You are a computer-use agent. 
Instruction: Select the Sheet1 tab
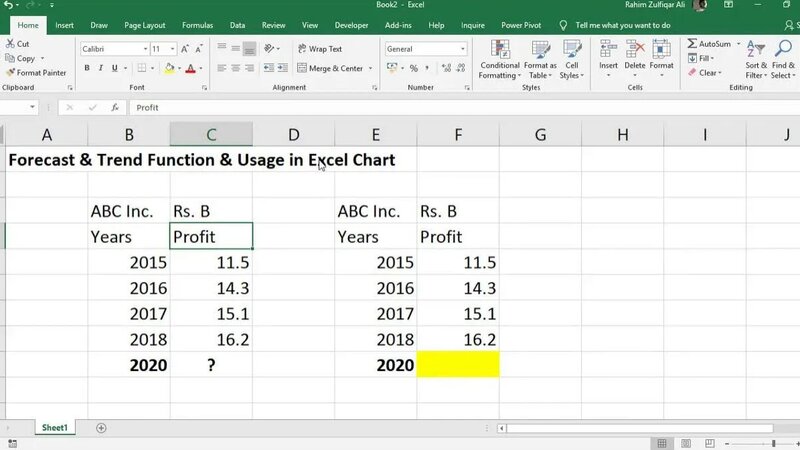pyautogui.click(x=55, y=428)
